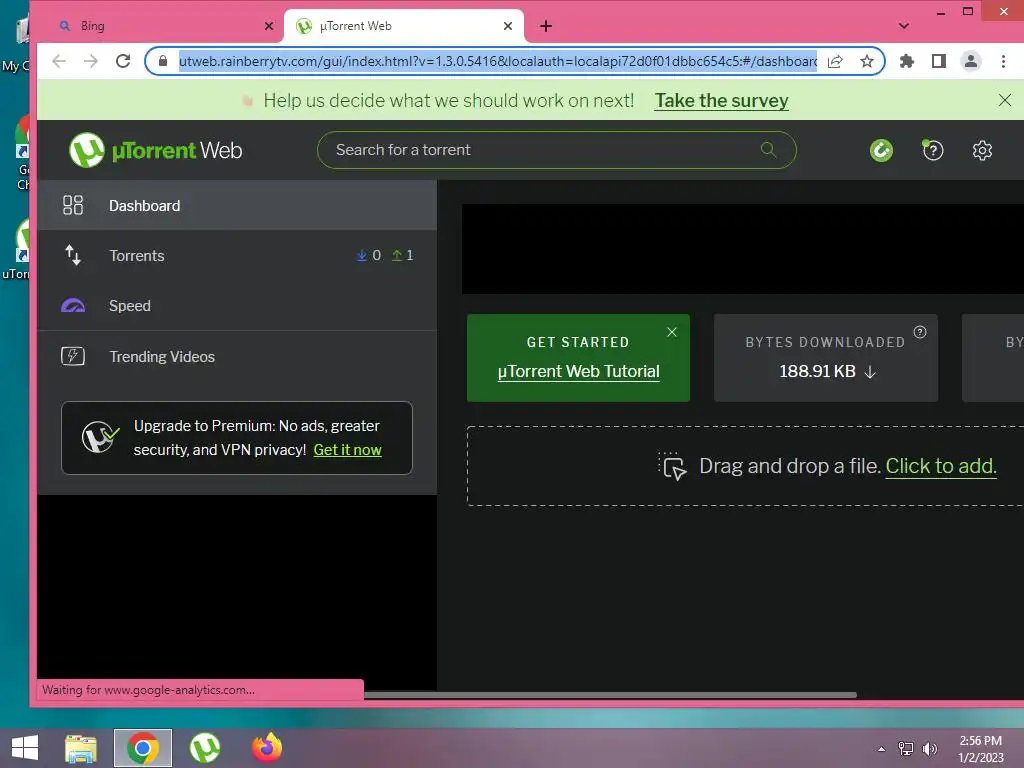Show hidden system tray icons
Image resolution: width=1024 pixels, height=768 pixels.
pos(882,749)
